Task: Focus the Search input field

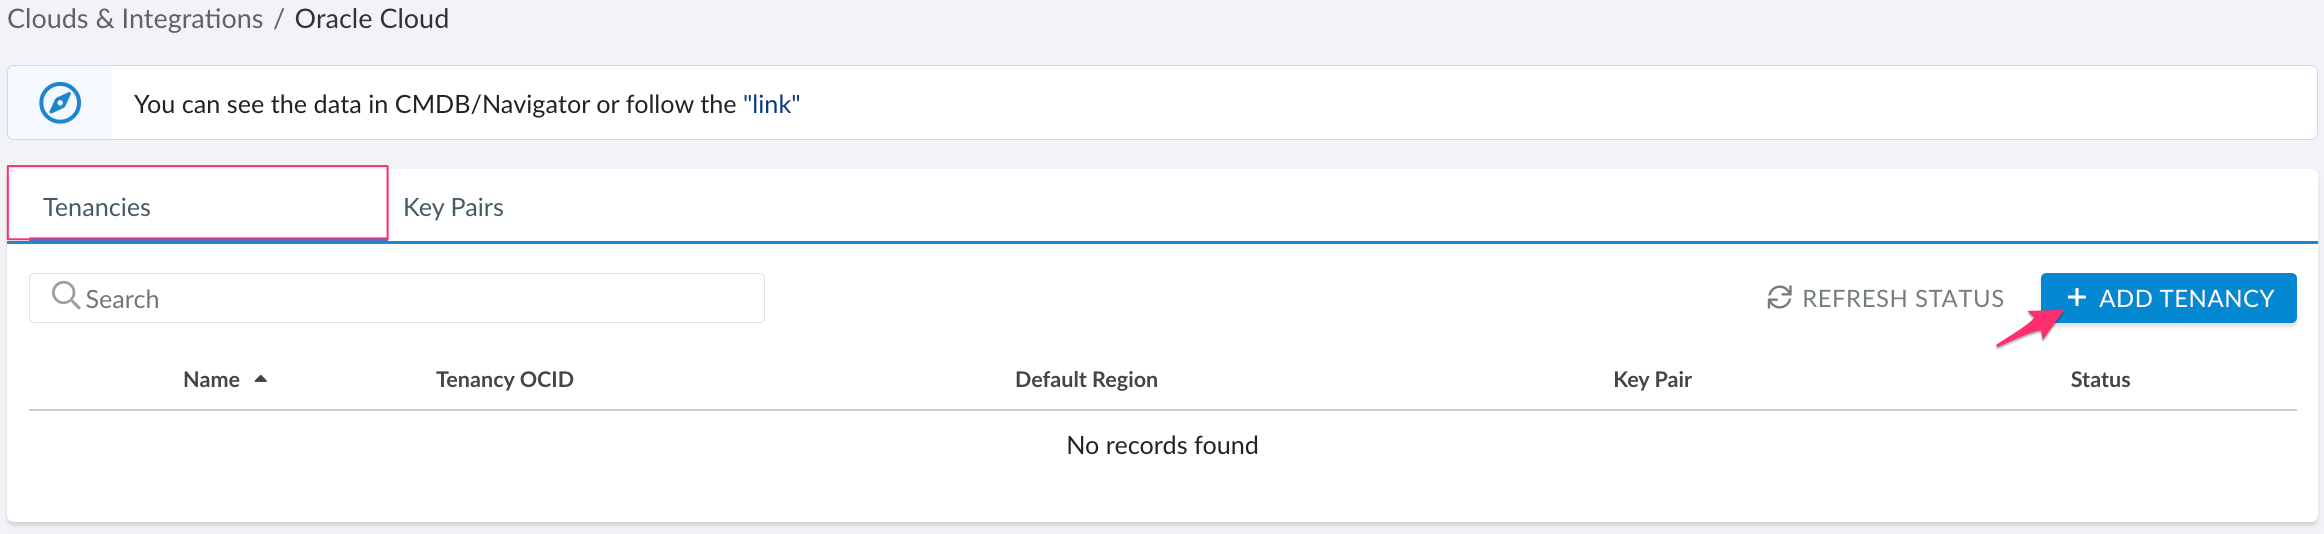Action: (420, 298)
